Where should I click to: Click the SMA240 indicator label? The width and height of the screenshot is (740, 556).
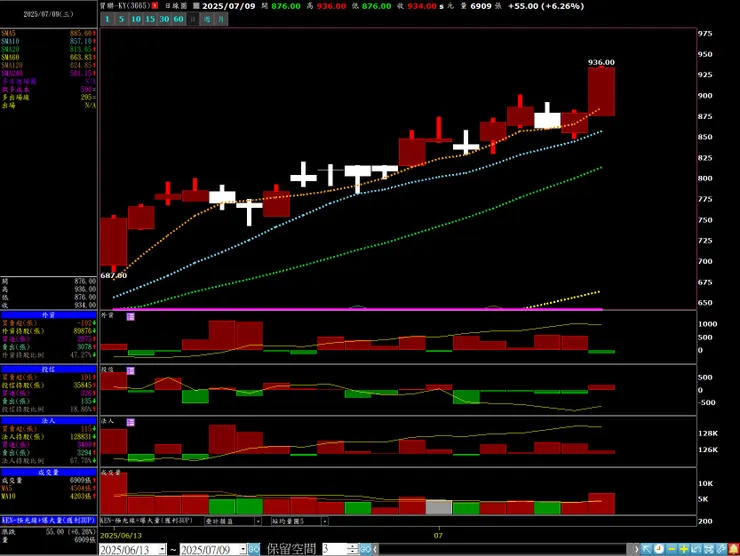point(12,73)
